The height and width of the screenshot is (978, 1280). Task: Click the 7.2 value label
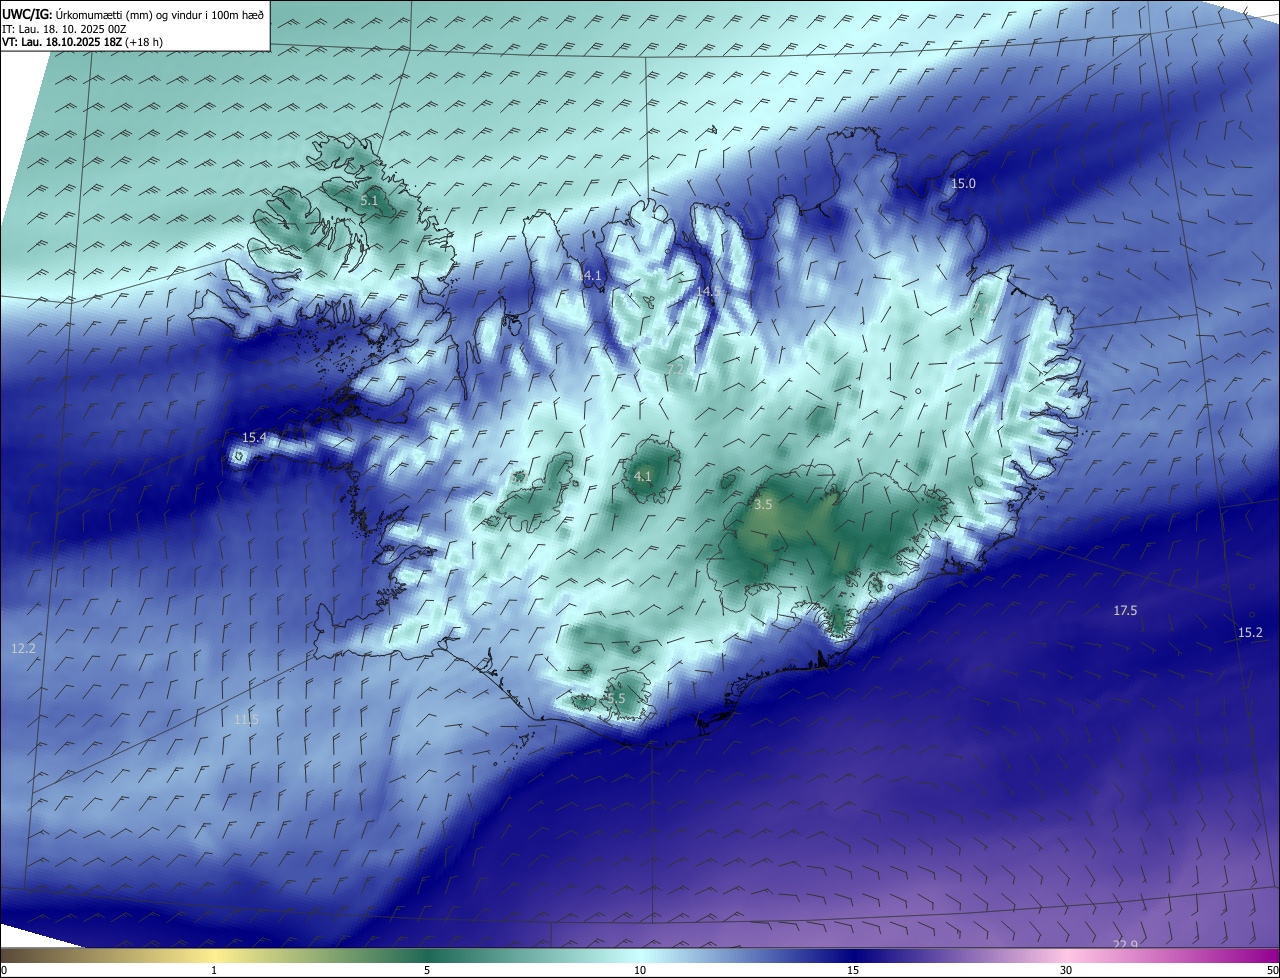[676, 369]
